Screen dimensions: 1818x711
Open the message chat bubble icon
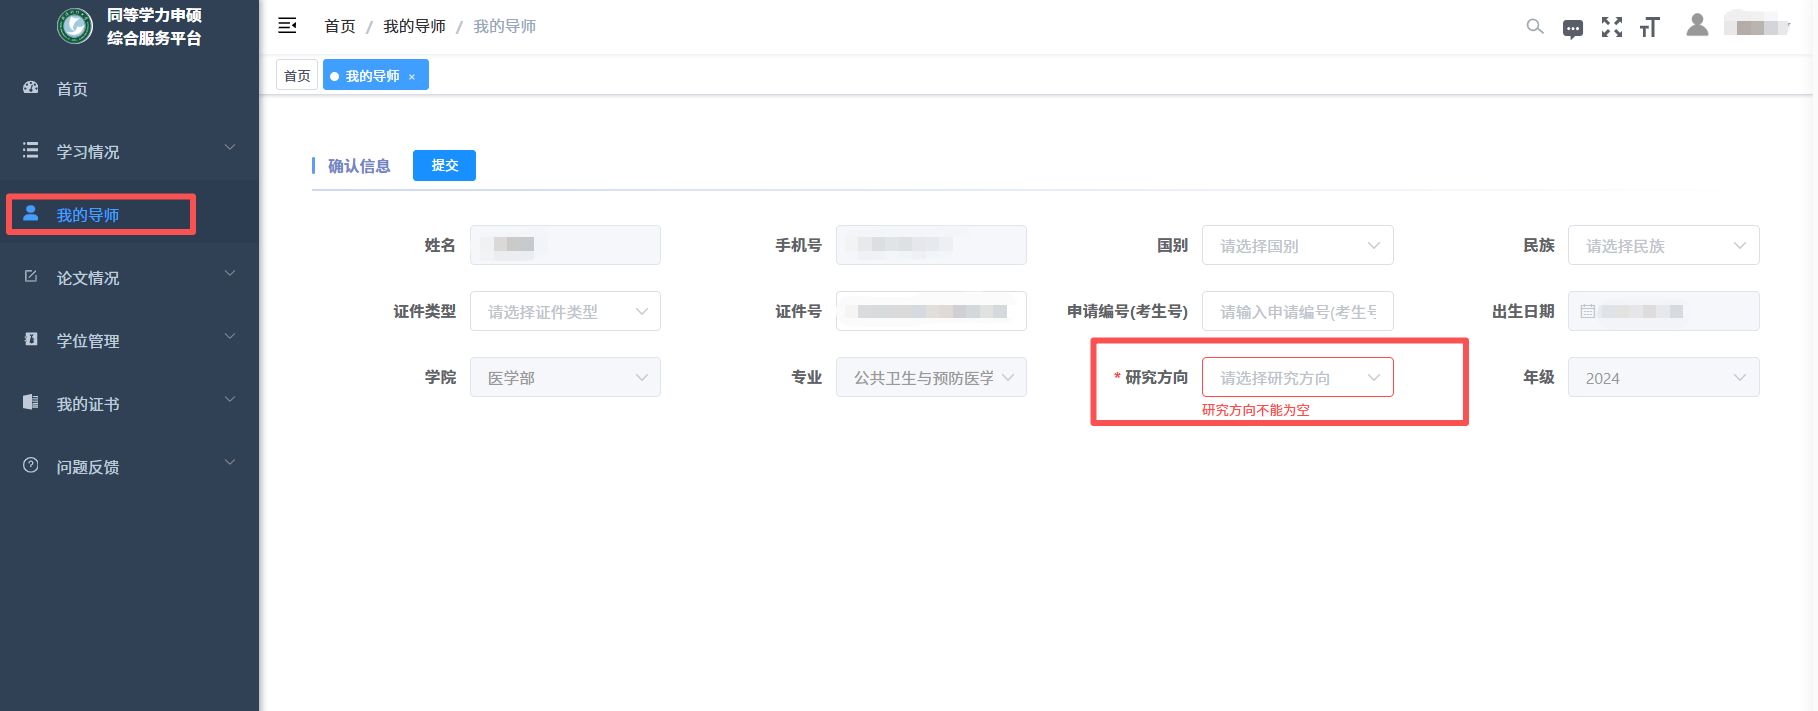[1573, 29]
